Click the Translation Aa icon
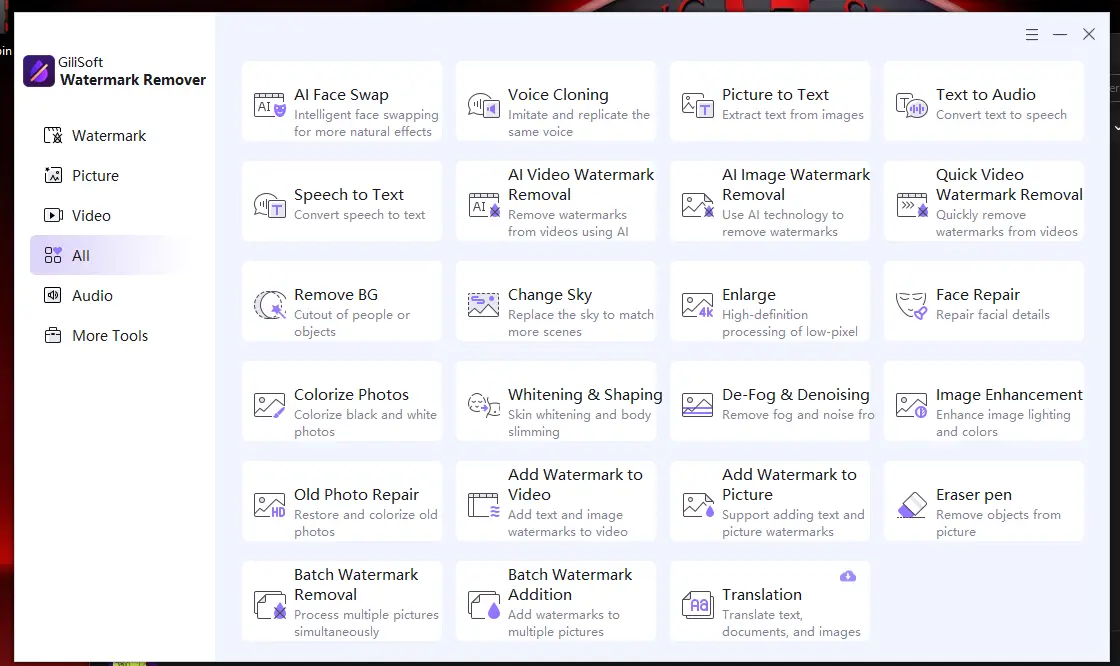The width and height of the screenshot is (1120, 666). (698, 605)
